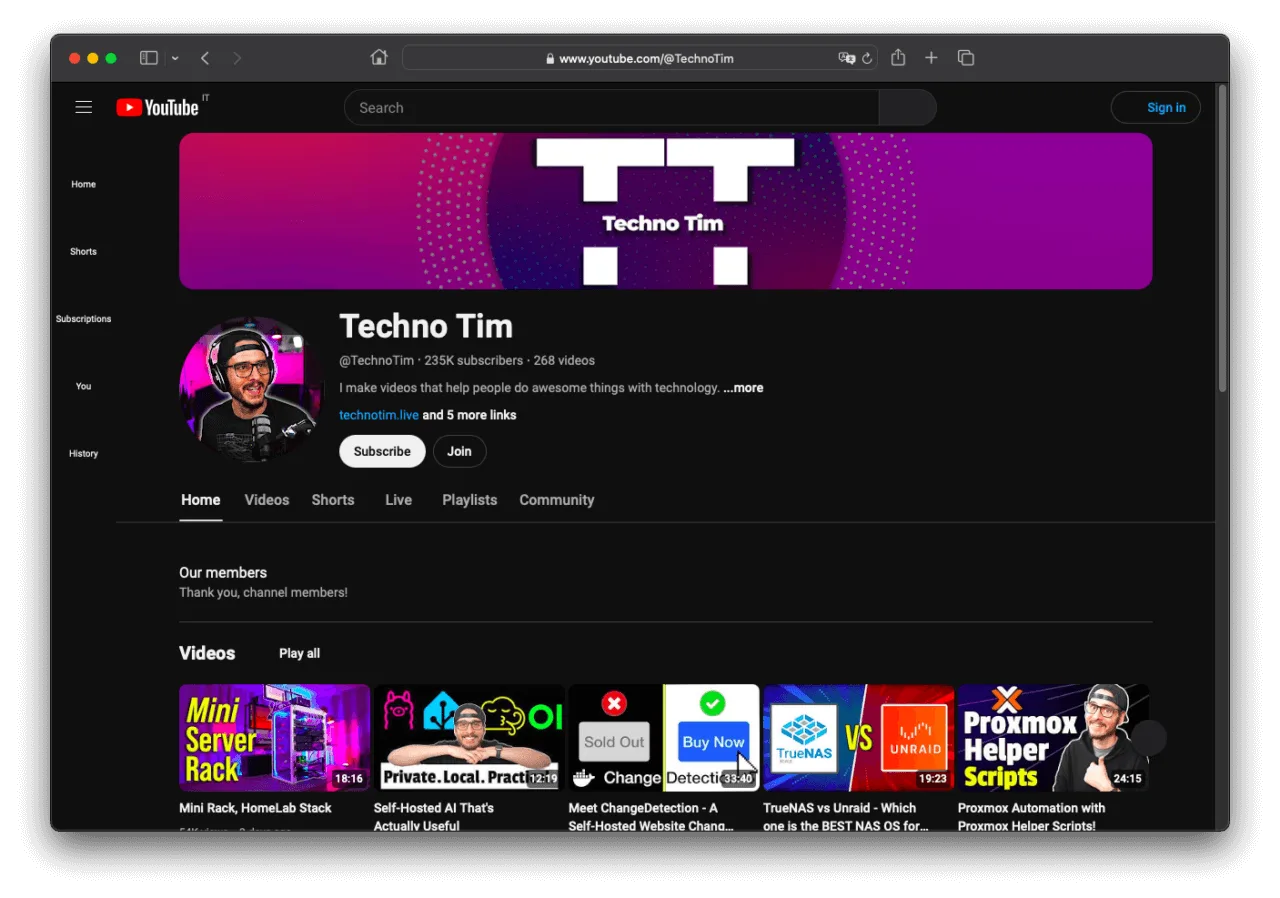Open Shorts in the left sidebar
The width and height of the screenshot is (1280, 898).
[x=84, y=251]
